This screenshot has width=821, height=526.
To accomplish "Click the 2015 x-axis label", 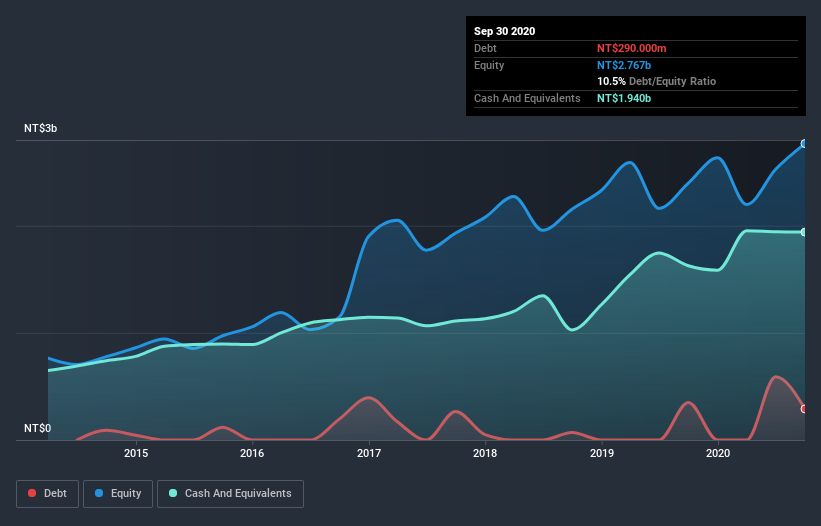I will coord(136,453).
